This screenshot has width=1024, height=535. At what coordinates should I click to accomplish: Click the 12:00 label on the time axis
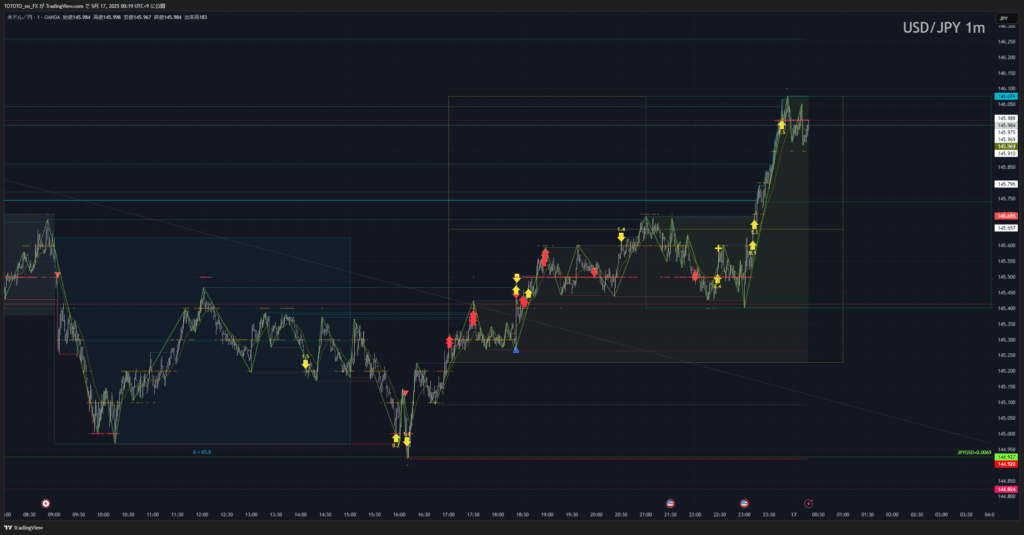(x=202, y=515)
